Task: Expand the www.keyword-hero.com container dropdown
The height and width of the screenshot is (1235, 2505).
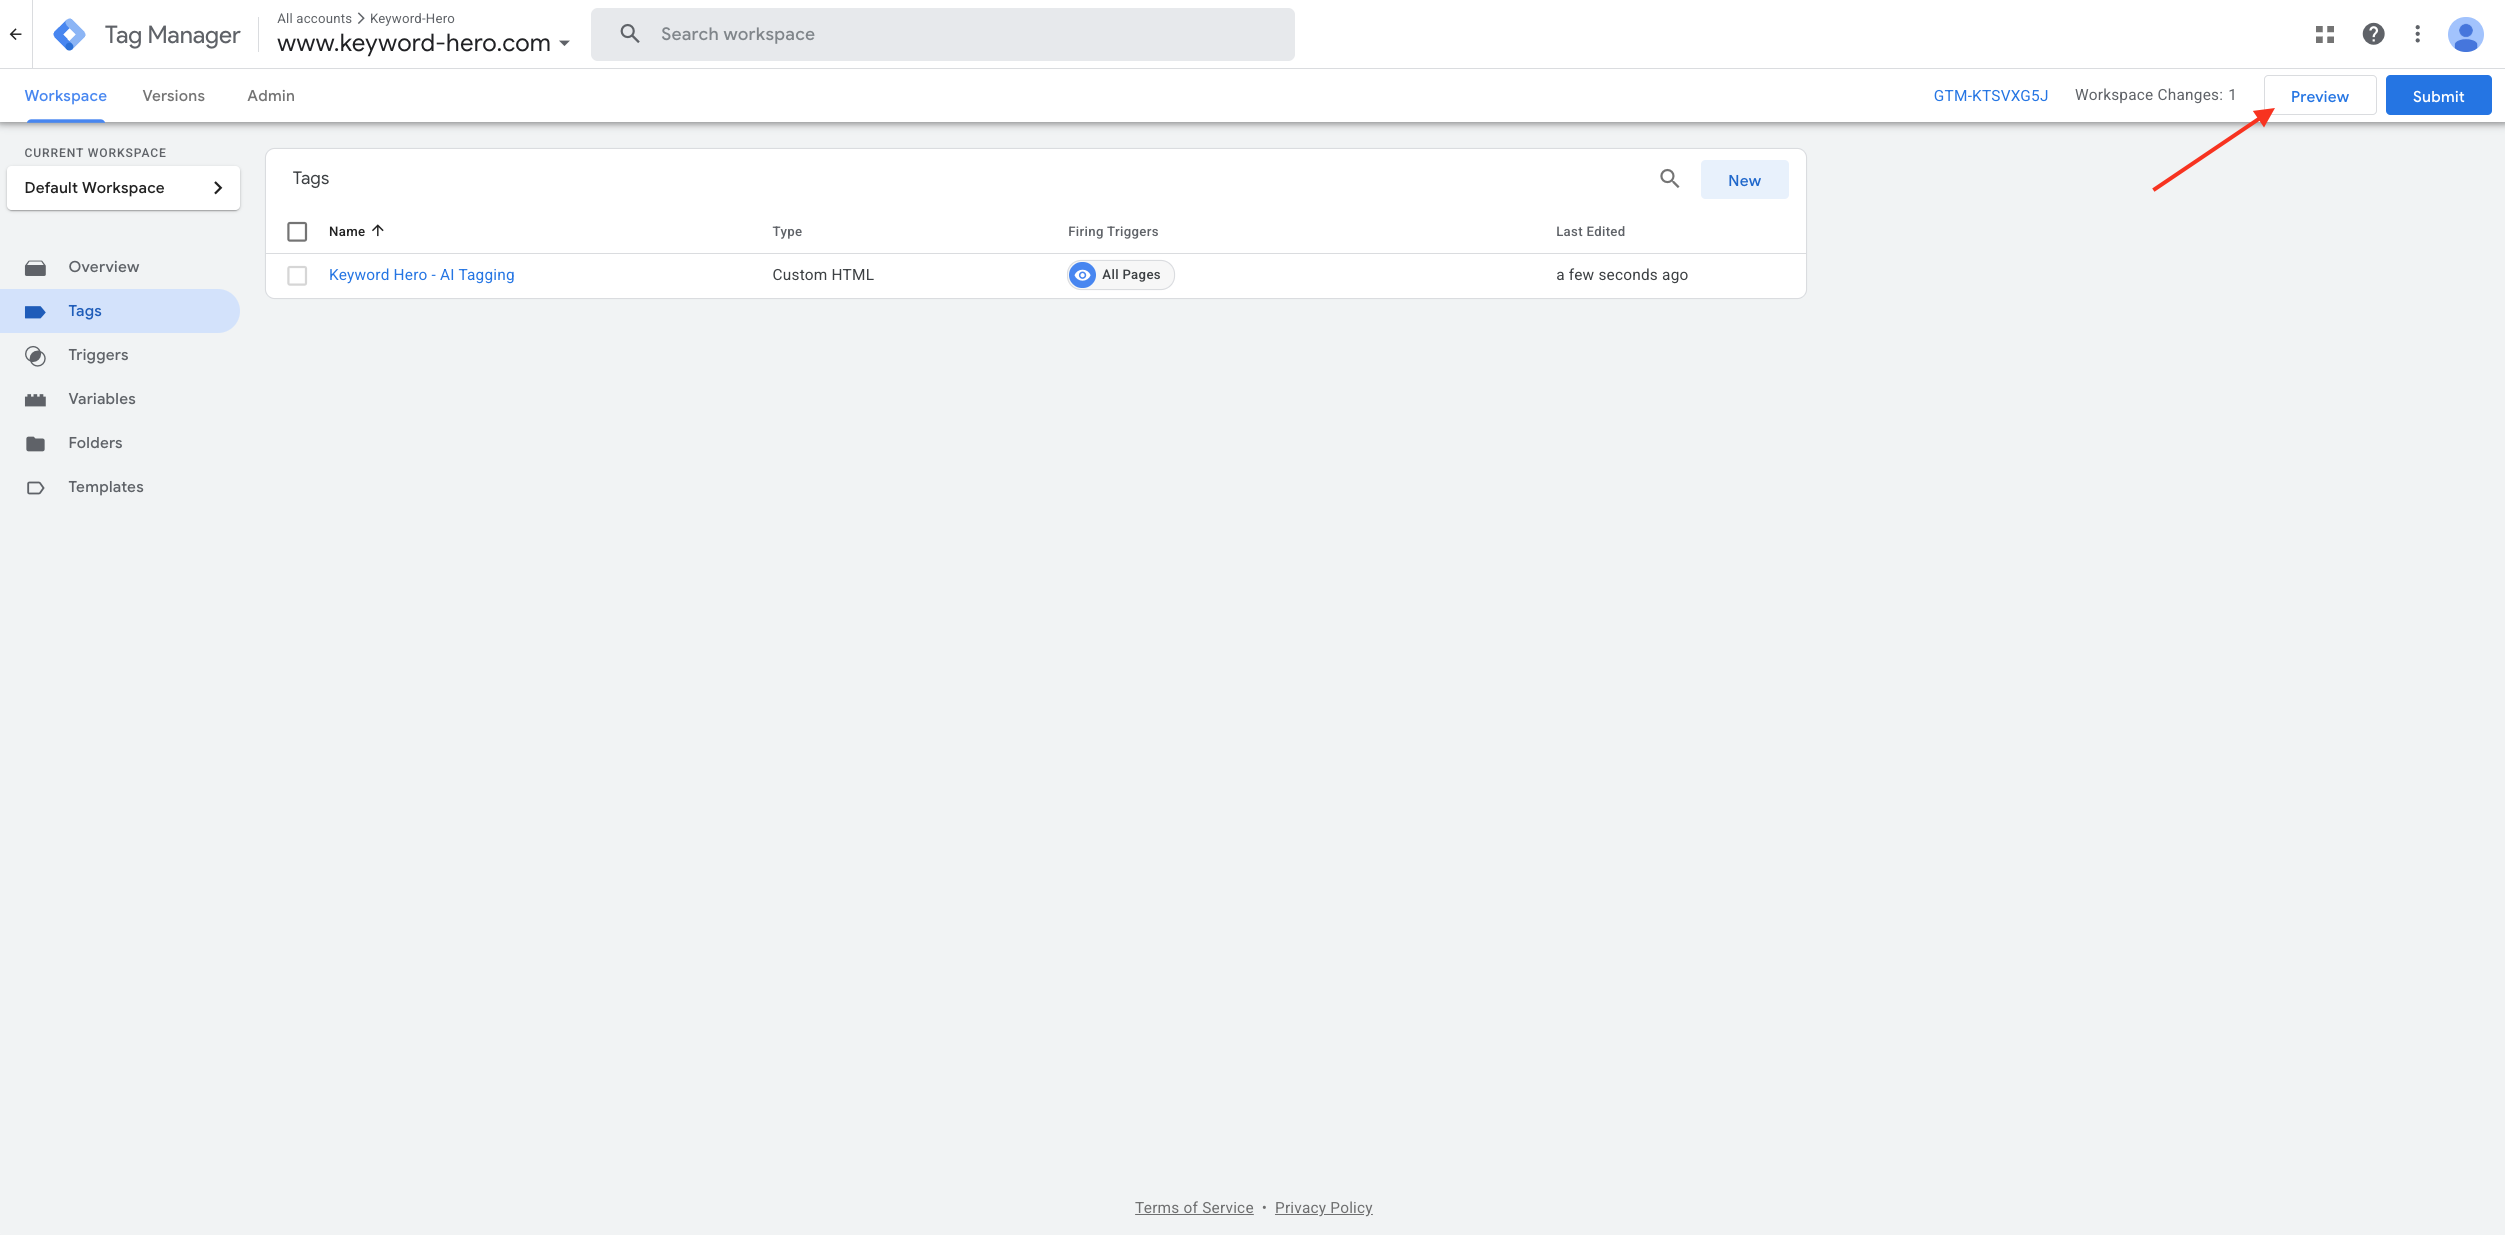Action: pos(565,43)
